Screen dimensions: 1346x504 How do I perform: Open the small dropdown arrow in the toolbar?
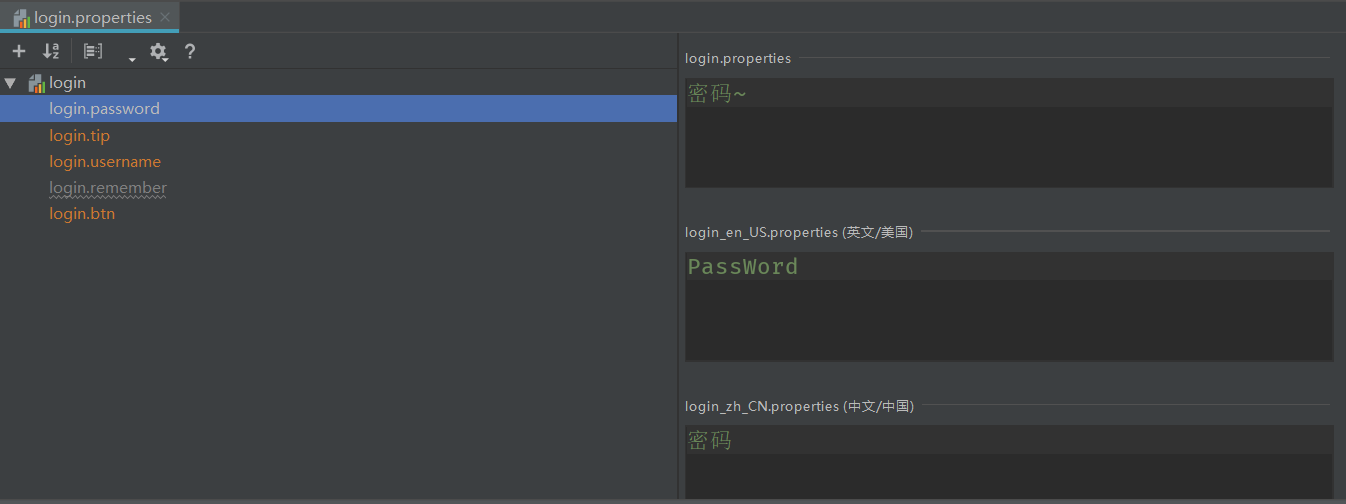point(131,60)
